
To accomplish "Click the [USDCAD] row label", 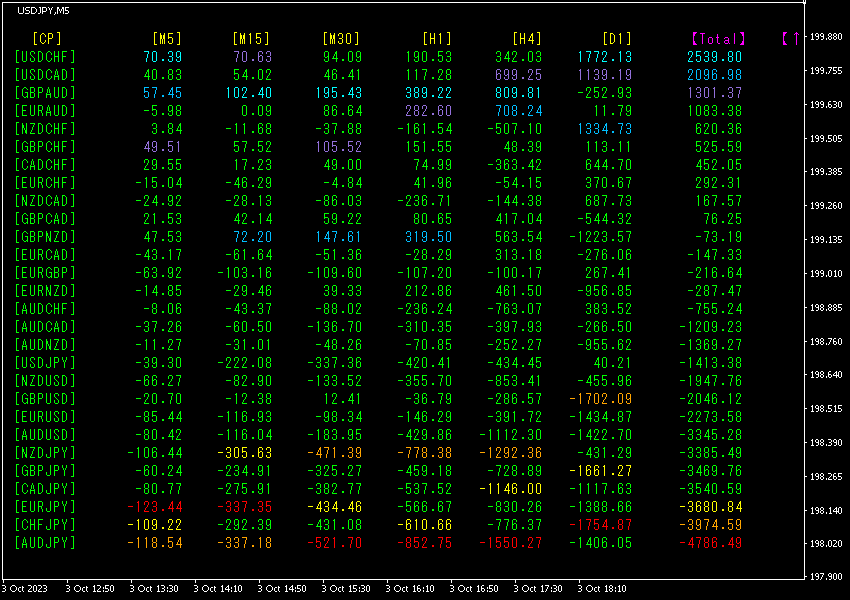I will (45, 75).
